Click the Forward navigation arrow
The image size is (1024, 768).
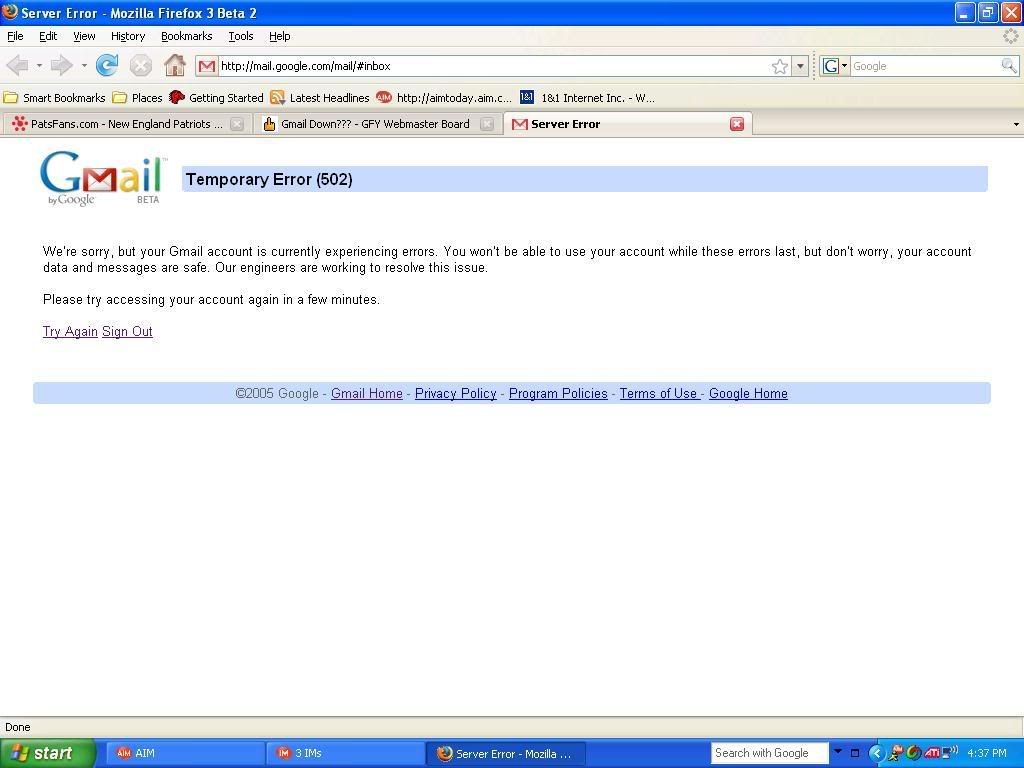[62, 66]
